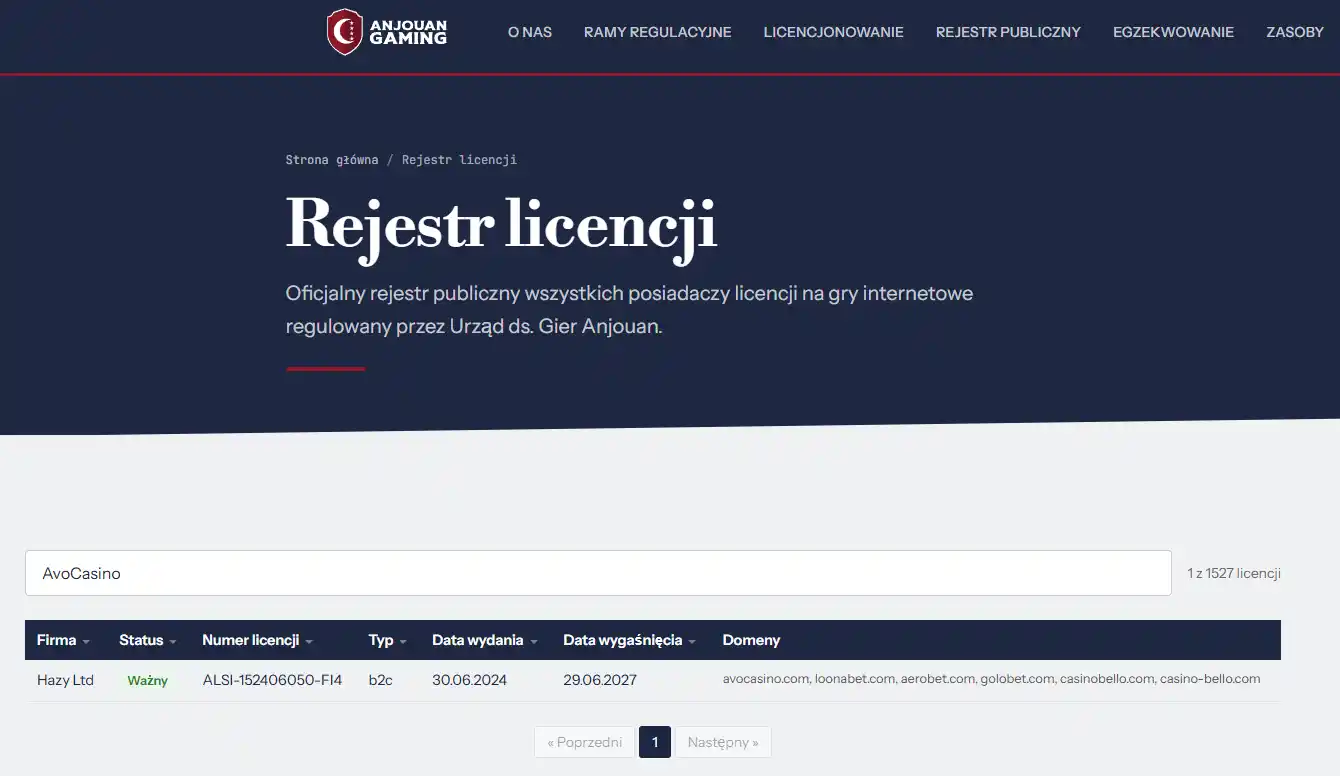Click the Następny pagination button
The image size is (1340, 776).
tap(723, 742)
